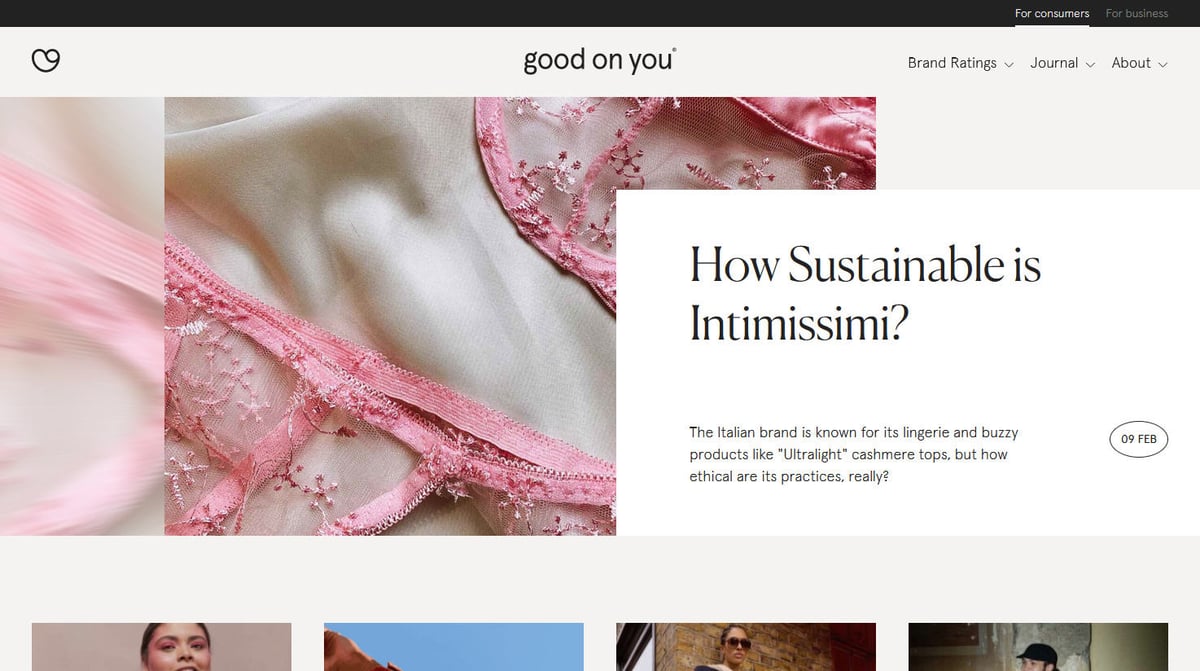Click the heart logo icon

point(46,61)
